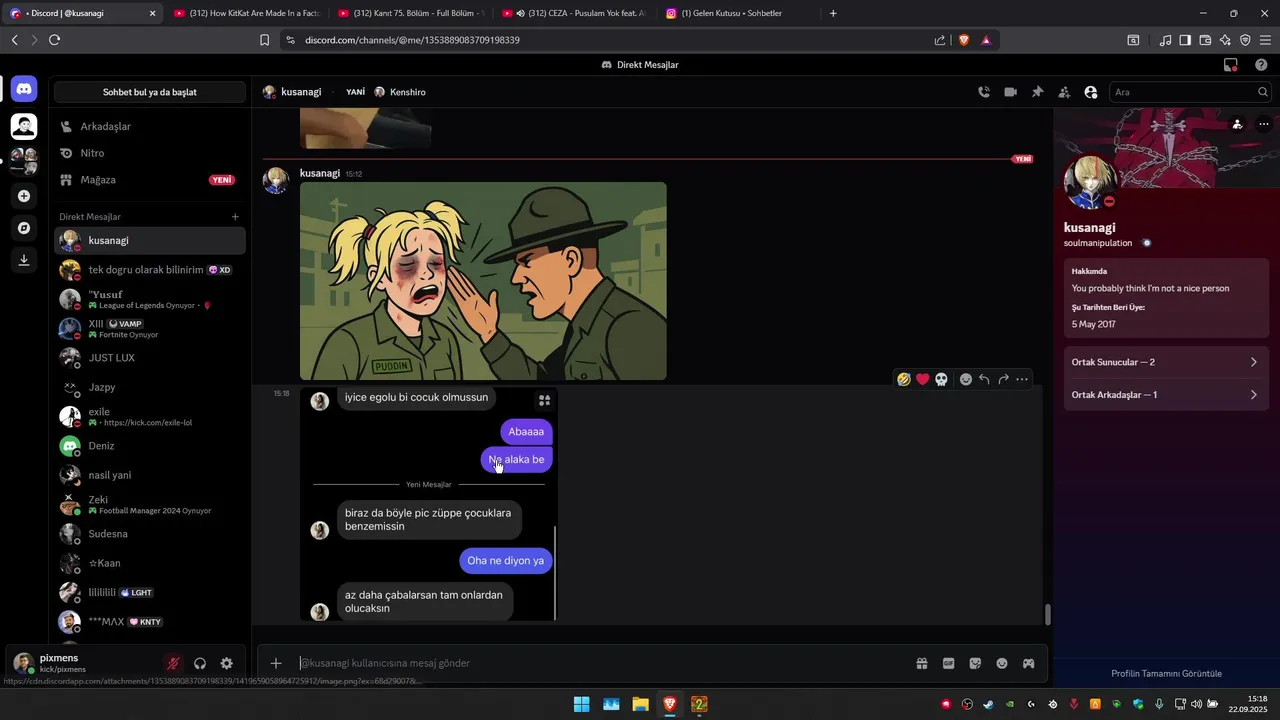Open Brave hamburger menu
This screenshot has height=720, width=1280.
tap(1265, 40)
